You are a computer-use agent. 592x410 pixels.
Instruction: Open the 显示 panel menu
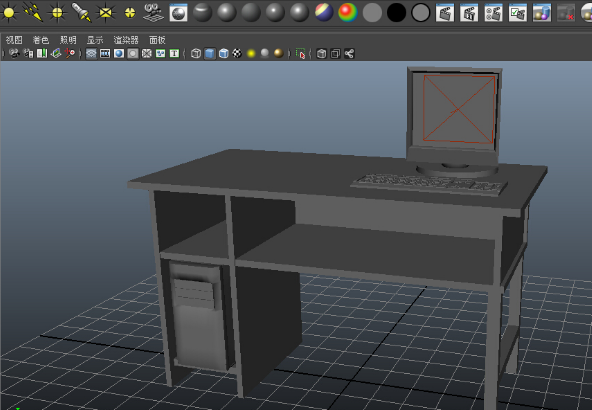click(x=95, y=40)
